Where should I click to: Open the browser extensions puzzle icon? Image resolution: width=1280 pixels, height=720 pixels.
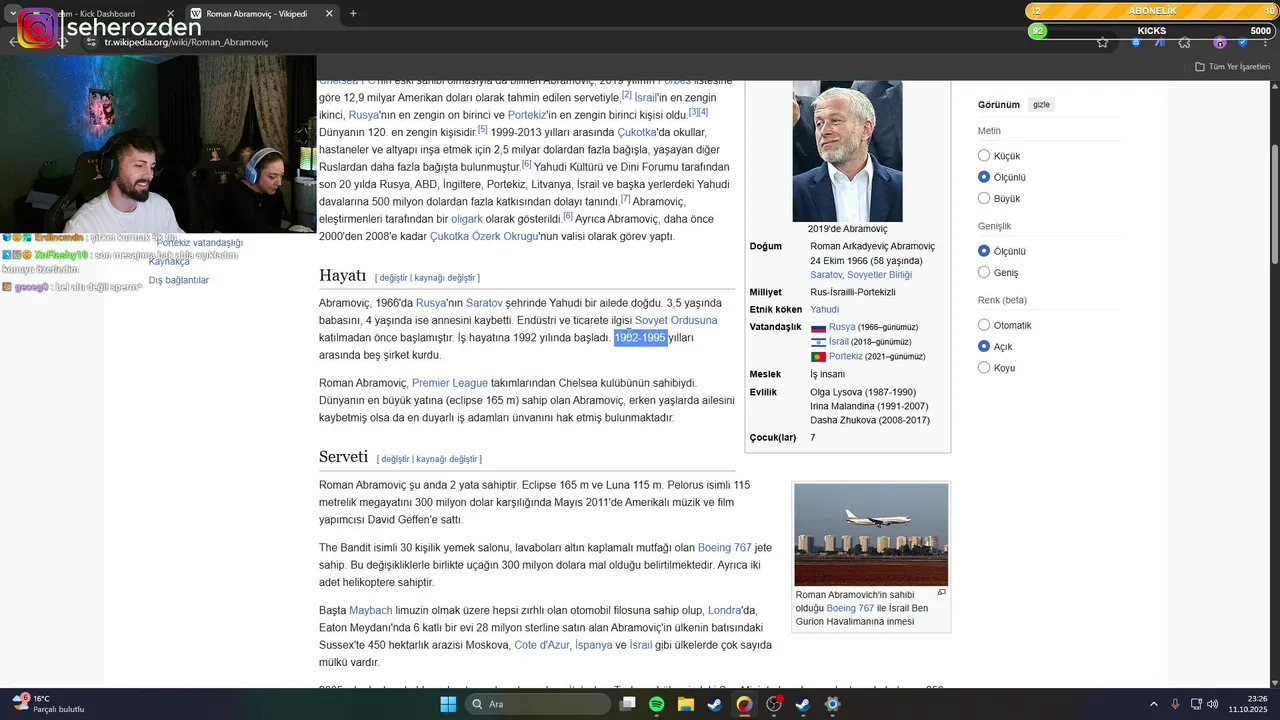click(1184, 42)
